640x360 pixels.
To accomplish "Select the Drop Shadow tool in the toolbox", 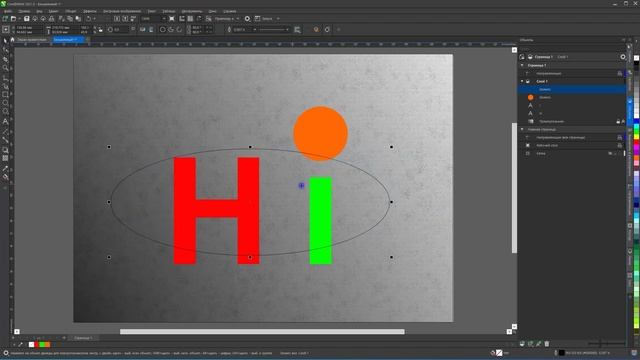I will tap(5, 150).
